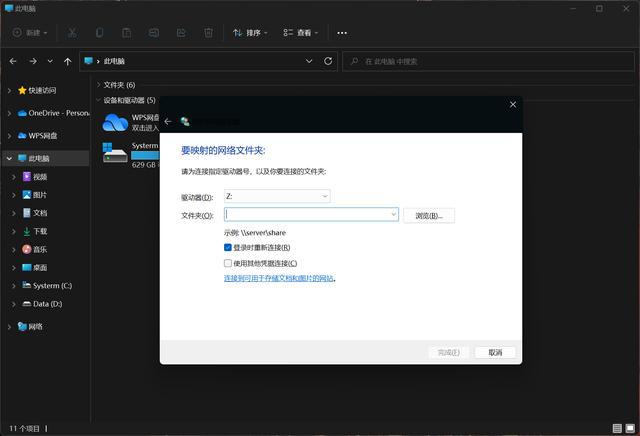This screenshot has width=640, height=436.
Task: Click the 完成(F) finish button
Action: (x=449, y=352)
